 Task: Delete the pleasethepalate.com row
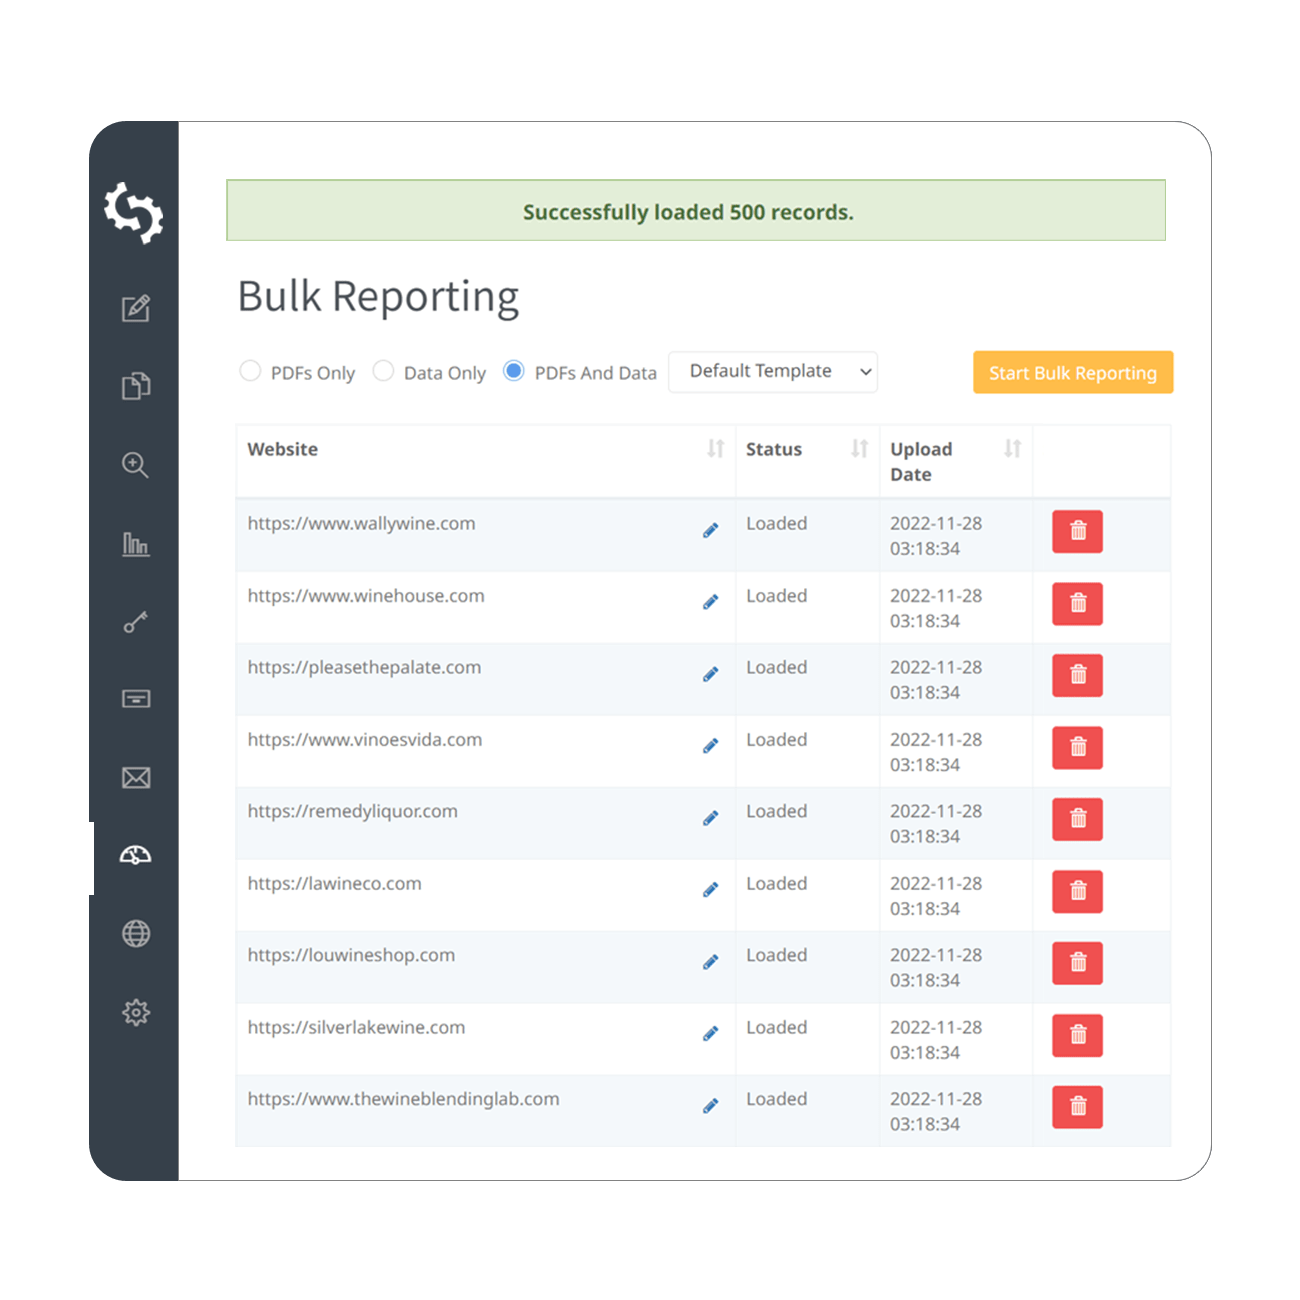coord(1077,675)
